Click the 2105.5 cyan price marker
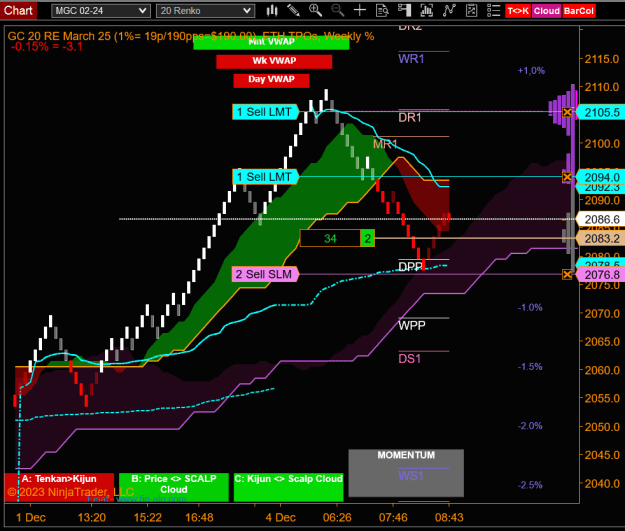 pos(601,112)
